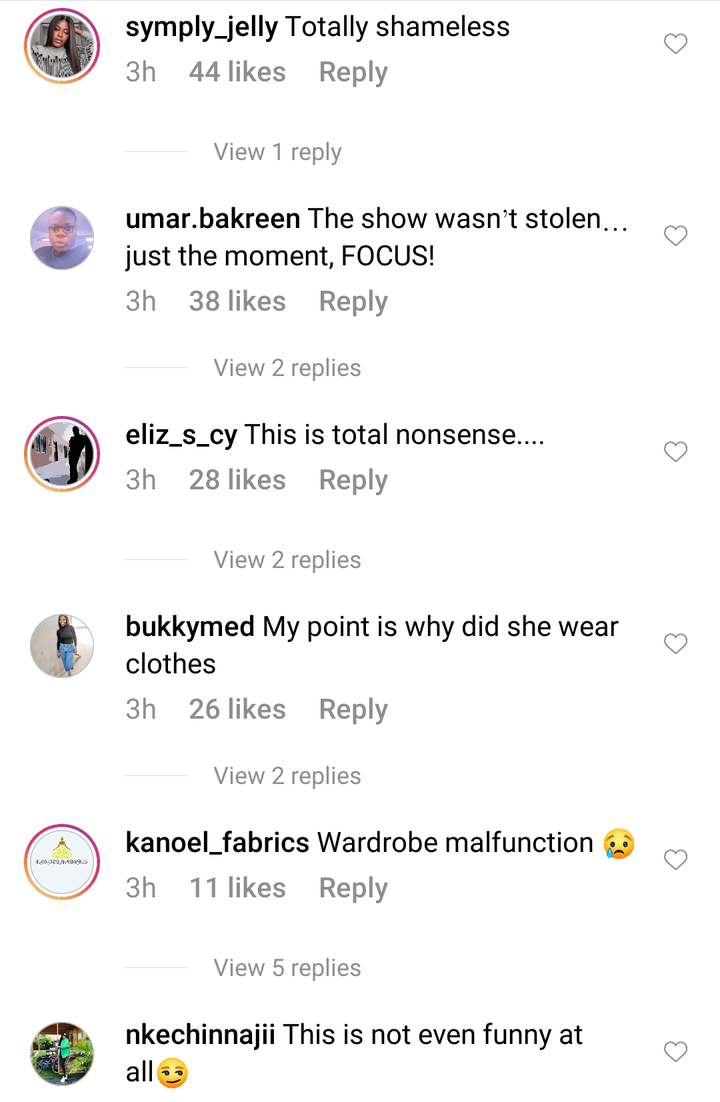This screenshot has width=720, height=1102.
Task: Tap heart icon on umar.bakreen's comment
Action: click(x=676, y=236)
